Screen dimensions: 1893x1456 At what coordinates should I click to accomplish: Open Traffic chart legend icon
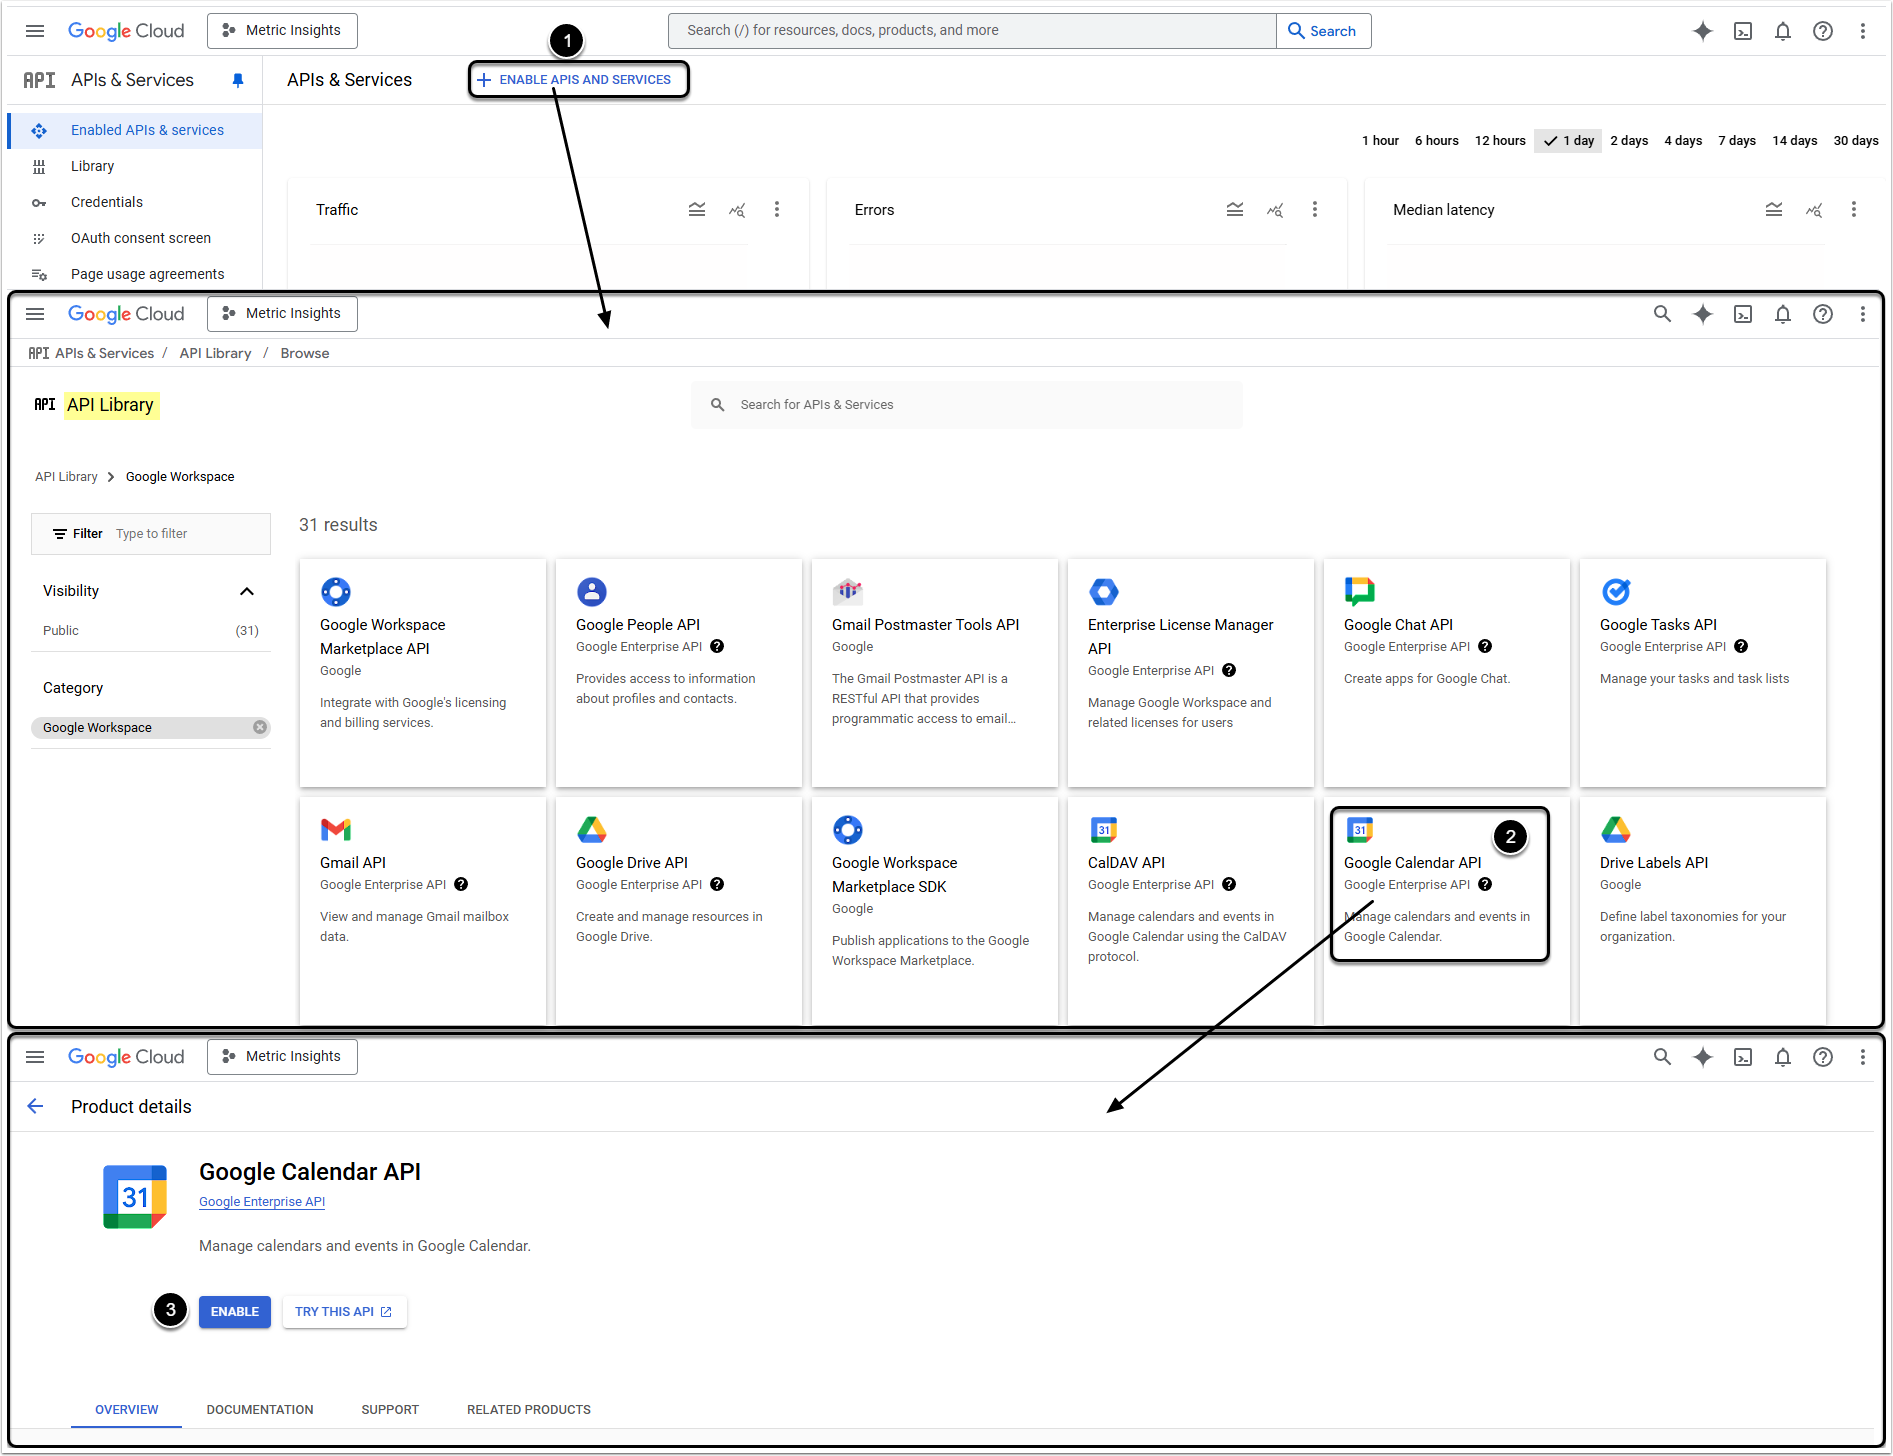(697, 210)
